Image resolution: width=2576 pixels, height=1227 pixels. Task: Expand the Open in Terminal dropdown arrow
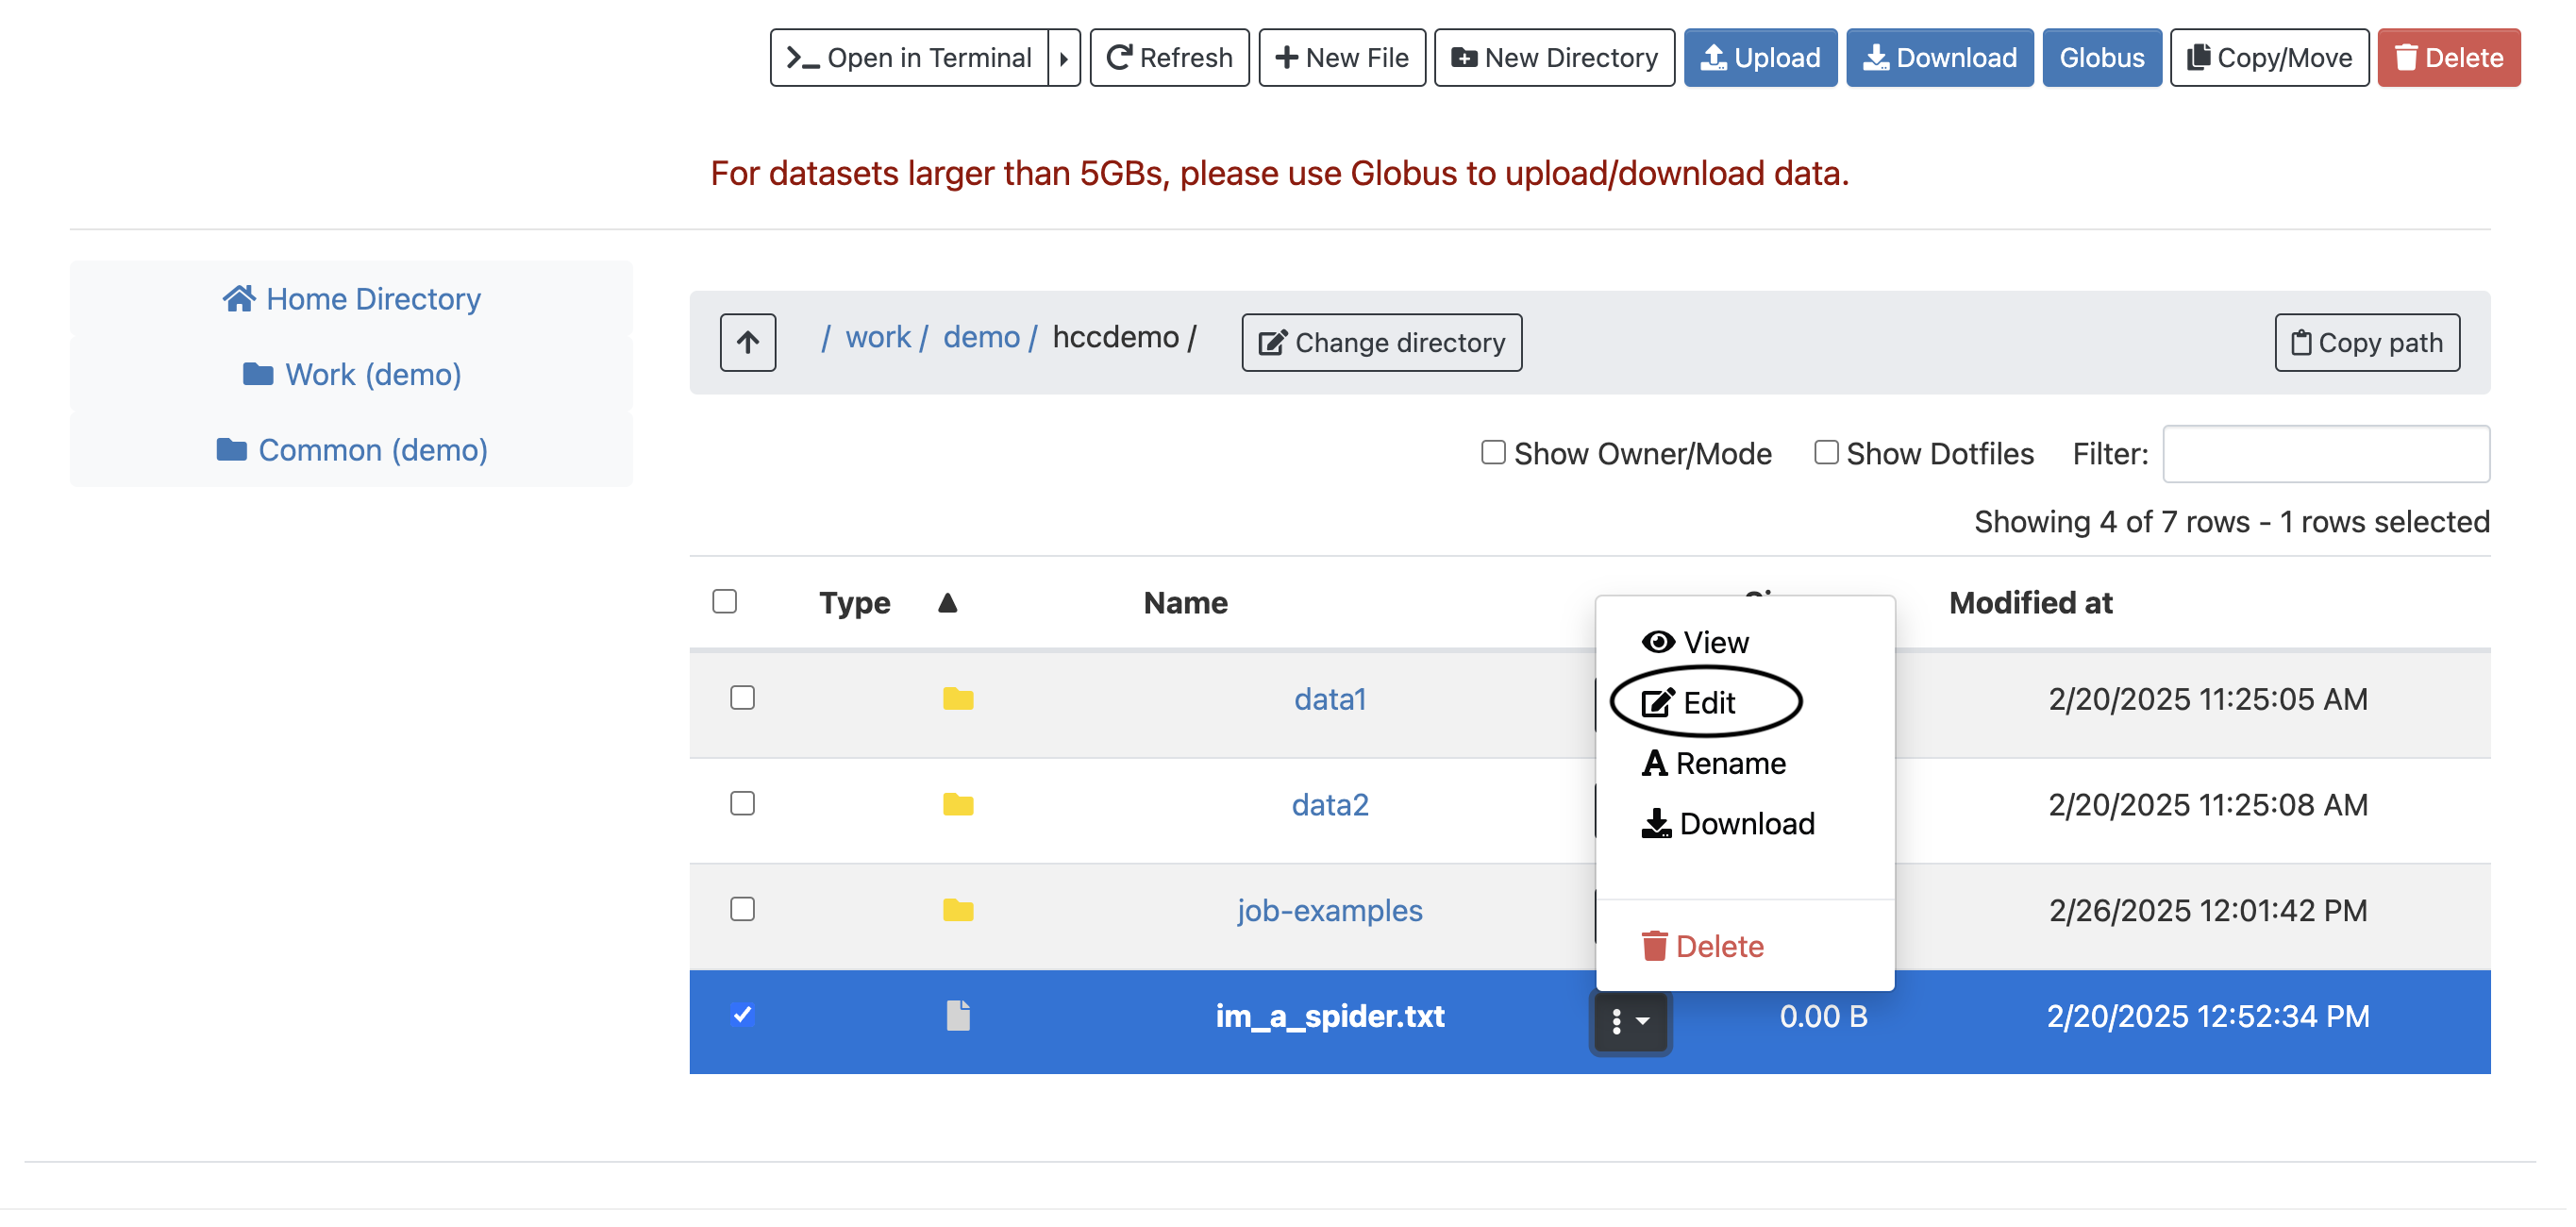coord(1064,58)
